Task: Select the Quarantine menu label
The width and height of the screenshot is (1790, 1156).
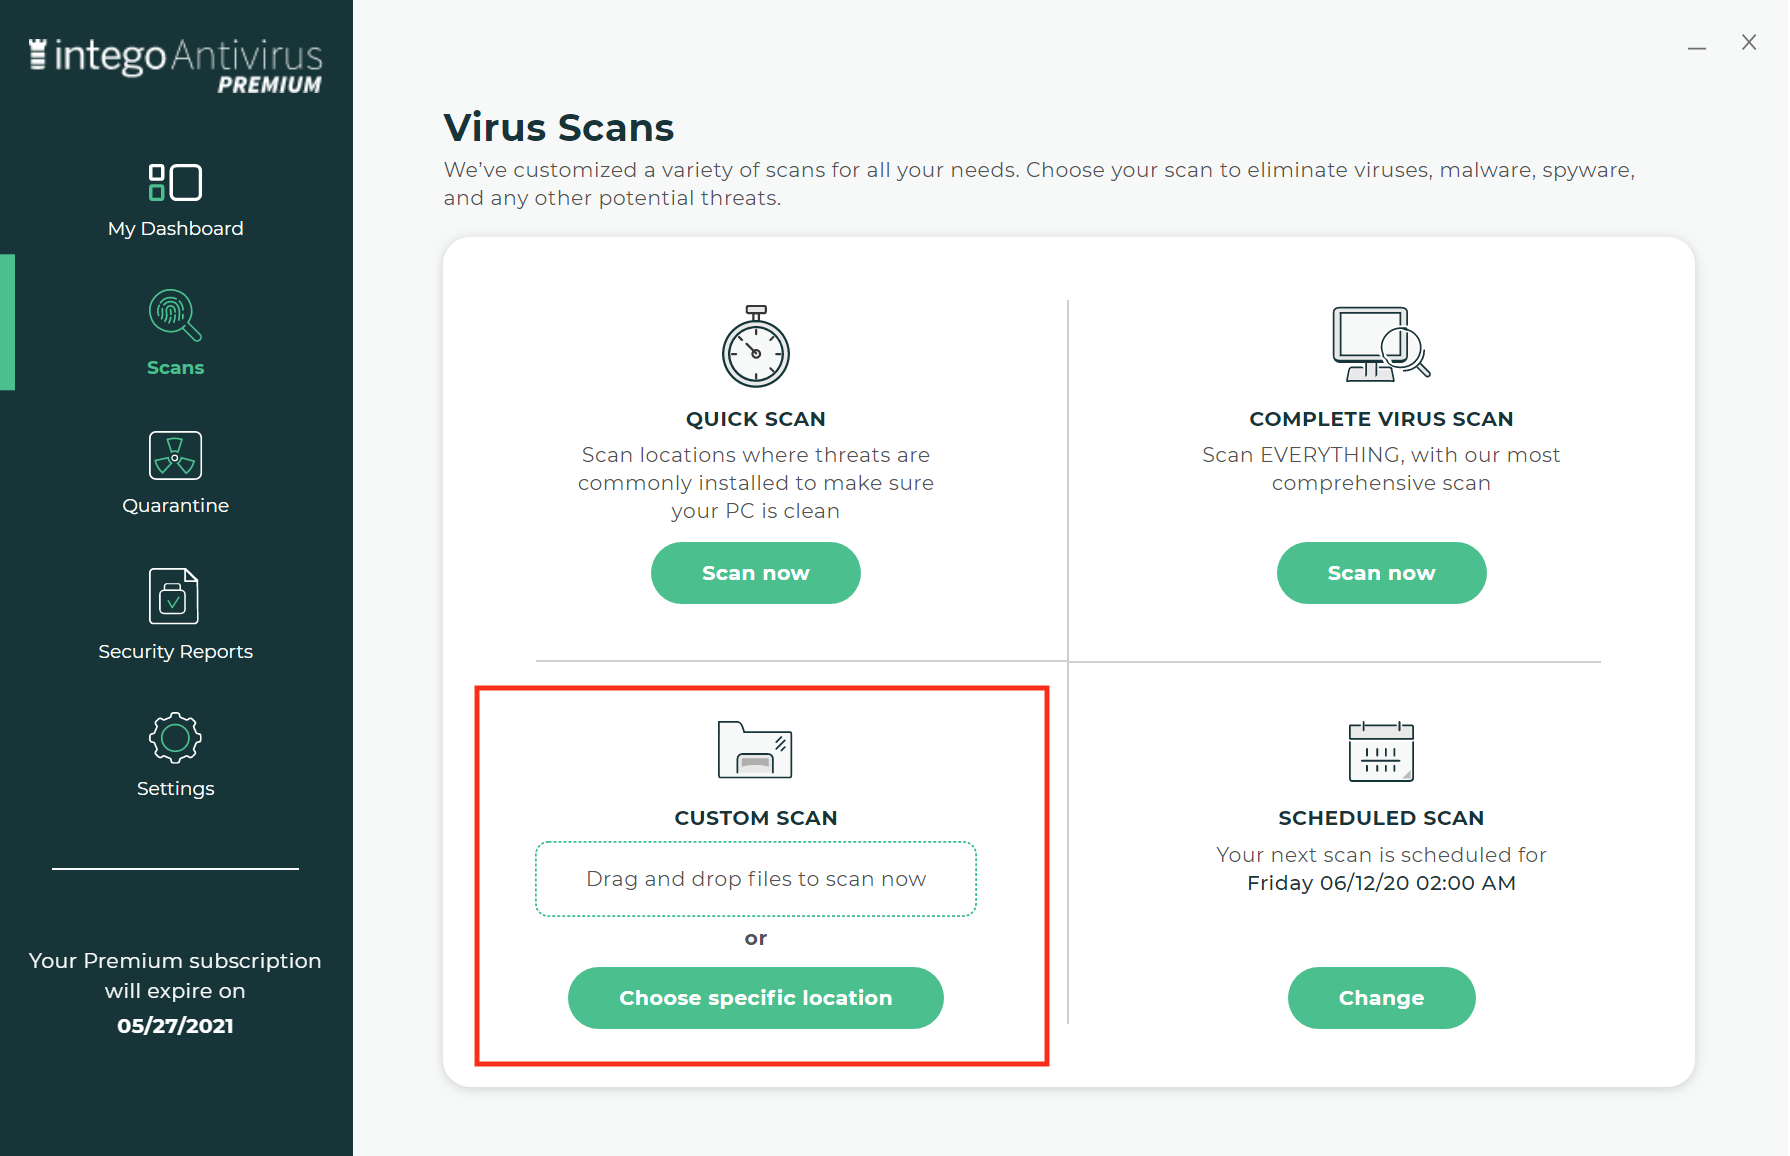Action: (176, 506)
